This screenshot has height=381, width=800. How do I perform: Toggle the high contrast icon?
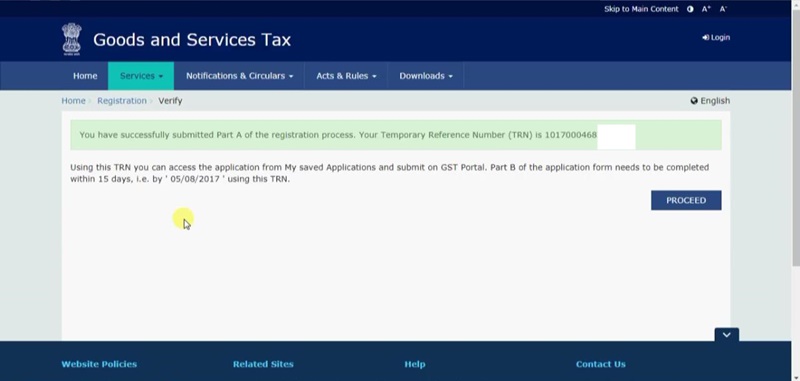(x=690, y=9)
